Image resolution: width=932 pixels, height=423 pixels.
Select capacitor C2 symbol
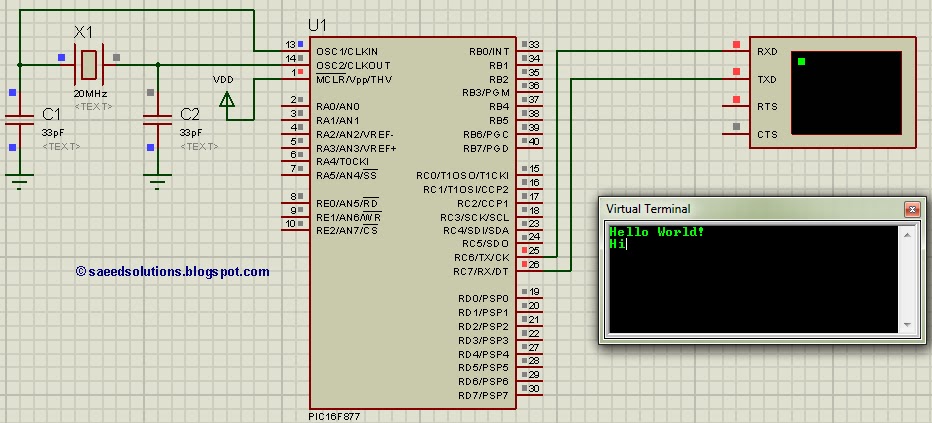click(158, 120)
